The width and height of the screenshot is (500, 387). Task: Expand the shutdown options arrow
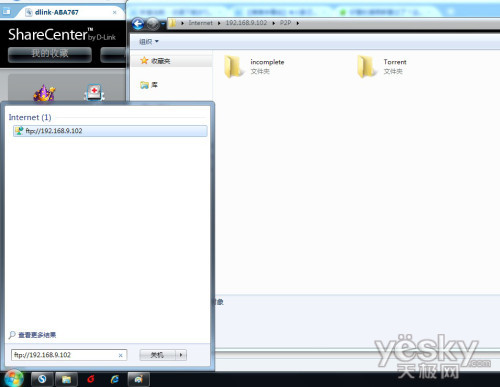click(181, 355)
